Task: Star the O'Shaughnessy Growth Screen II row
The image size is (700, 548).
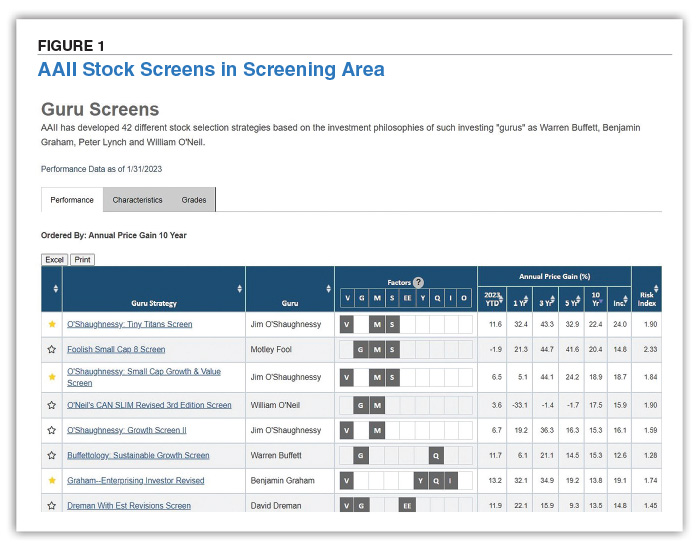Action: (x=52, y=430)
